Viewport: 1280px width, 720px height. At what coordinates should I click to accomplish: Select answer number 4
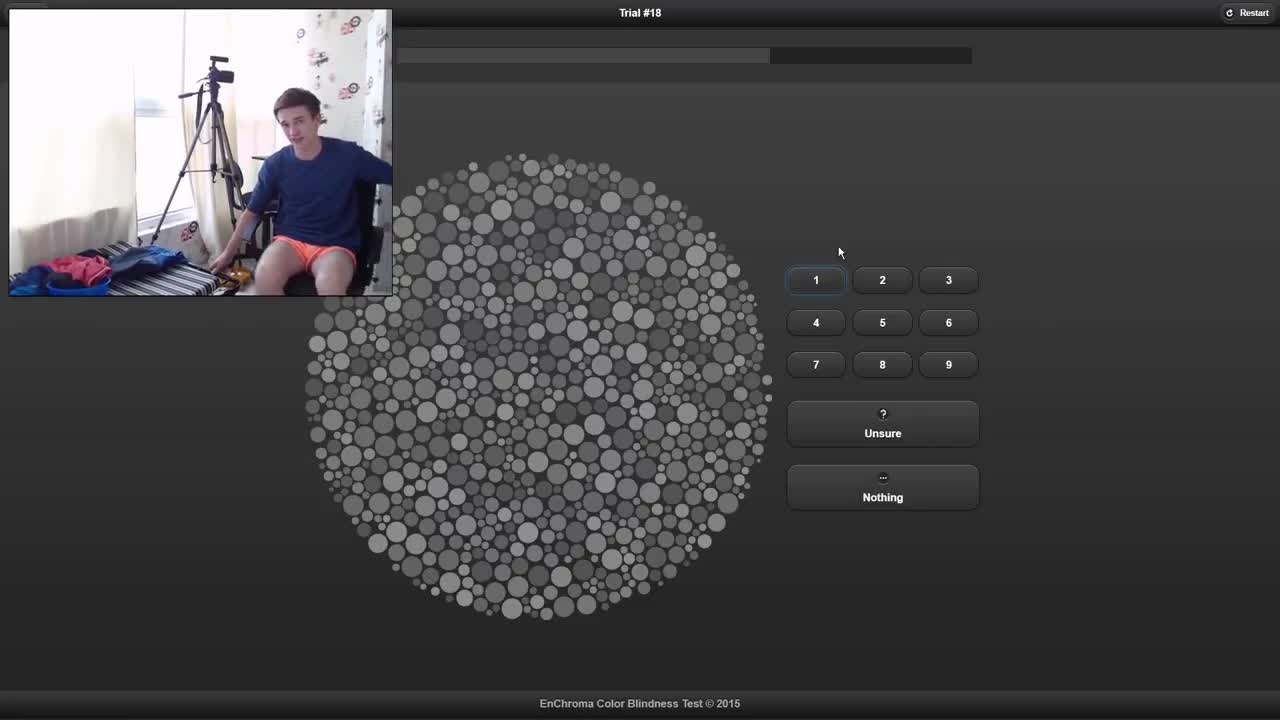816,322
